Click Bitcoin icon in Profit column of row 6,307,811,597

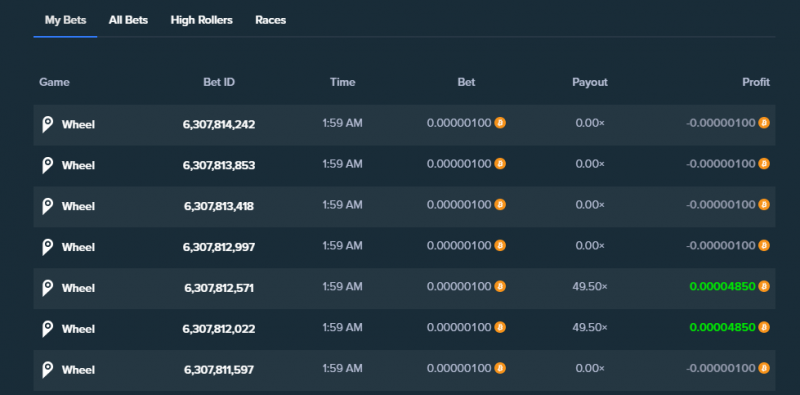(x=764, y=368)
